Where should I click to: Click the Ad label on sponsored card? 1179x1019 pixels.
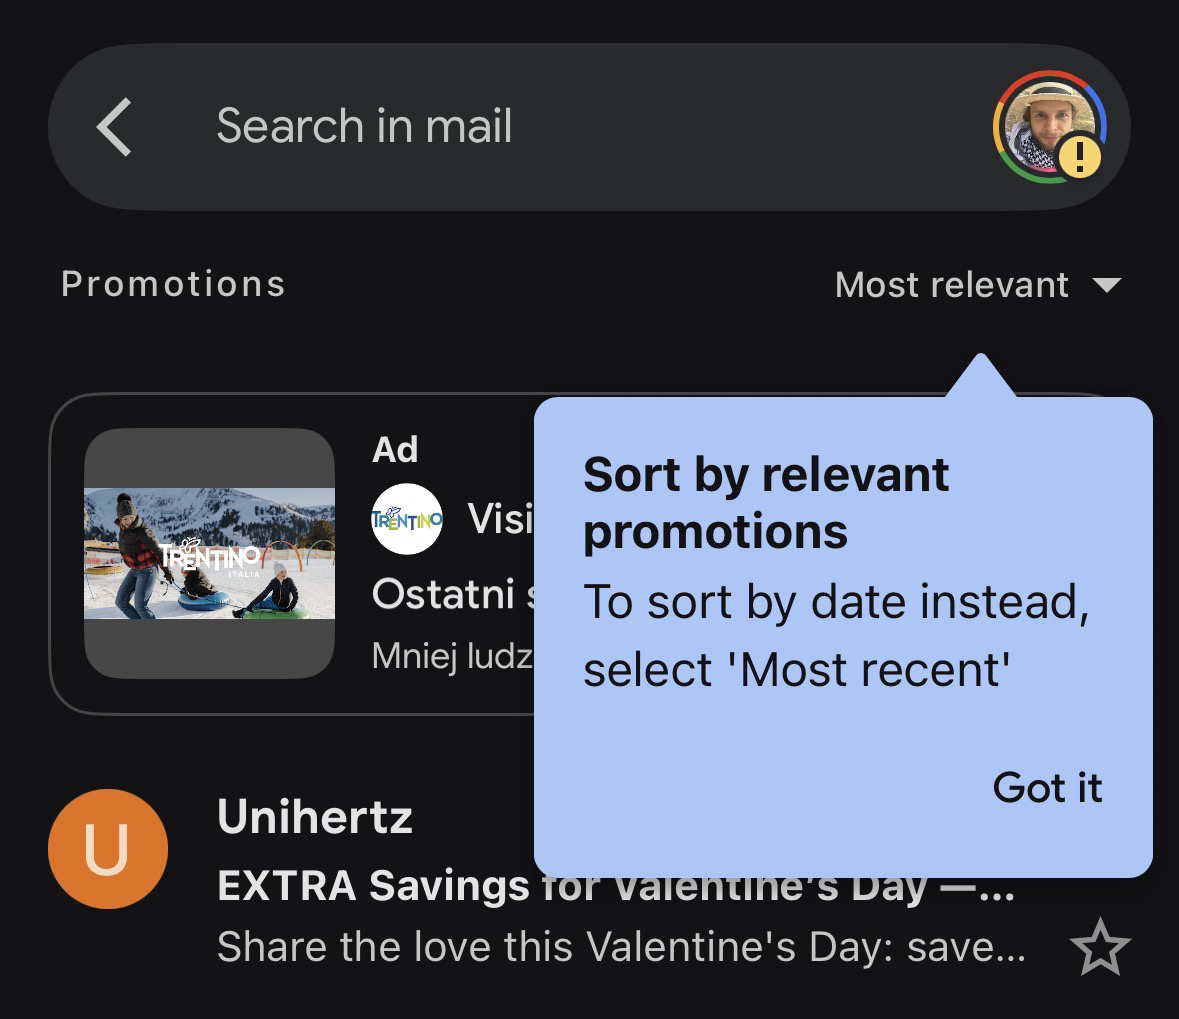395,450
